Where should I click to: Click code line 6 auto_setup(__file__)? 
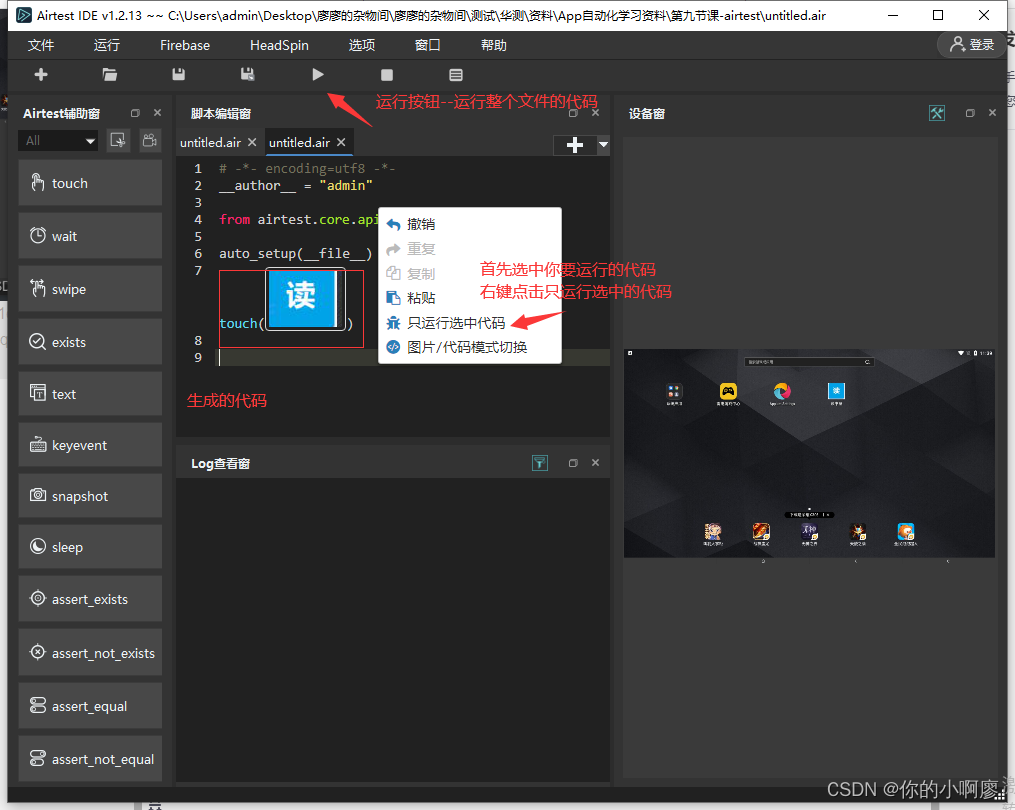point(295,253)
